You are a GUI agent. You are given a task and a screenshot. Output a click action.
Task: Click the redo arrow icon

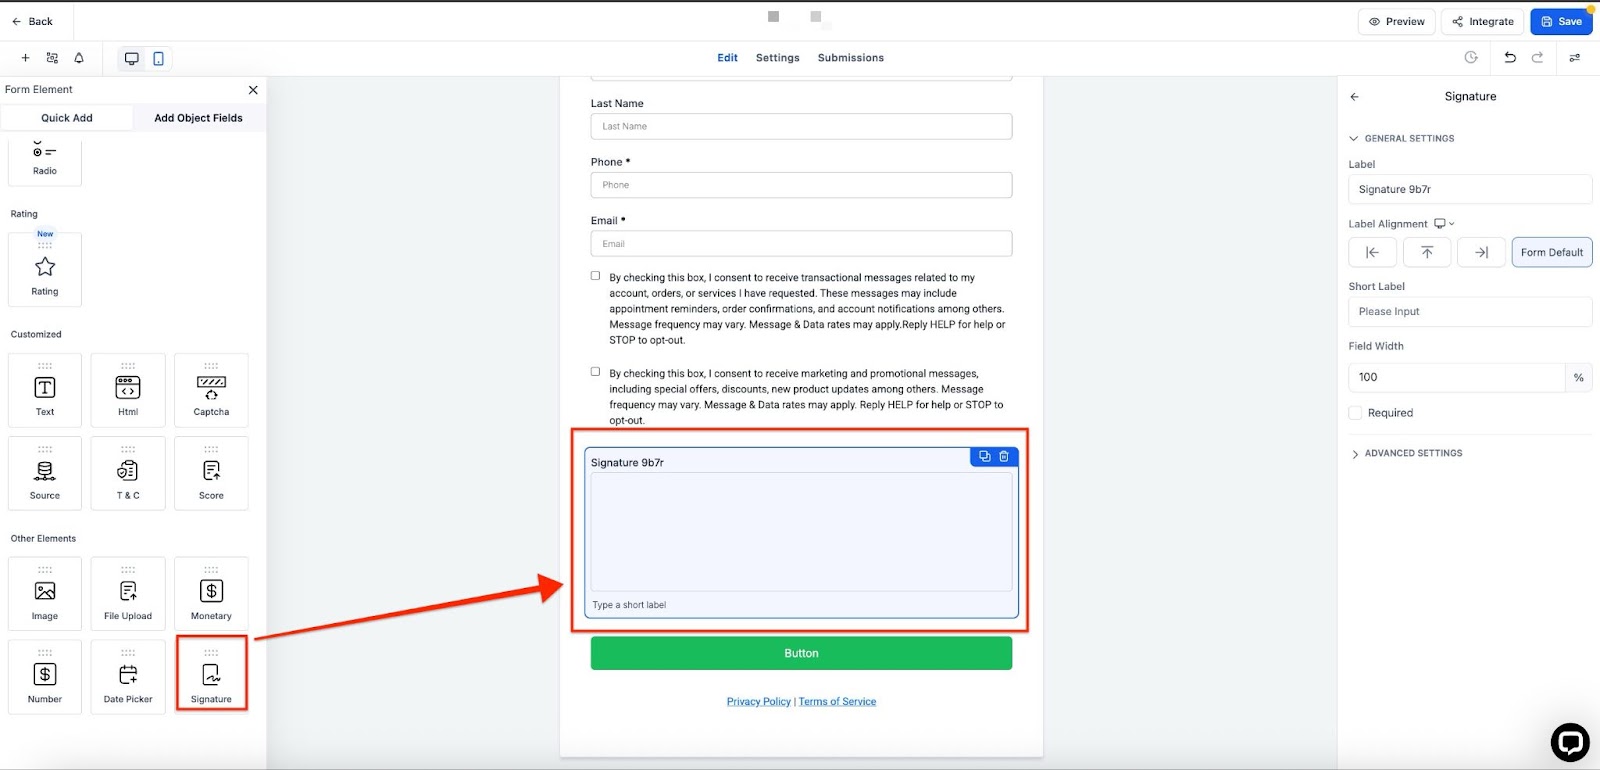pos(1537,58)
